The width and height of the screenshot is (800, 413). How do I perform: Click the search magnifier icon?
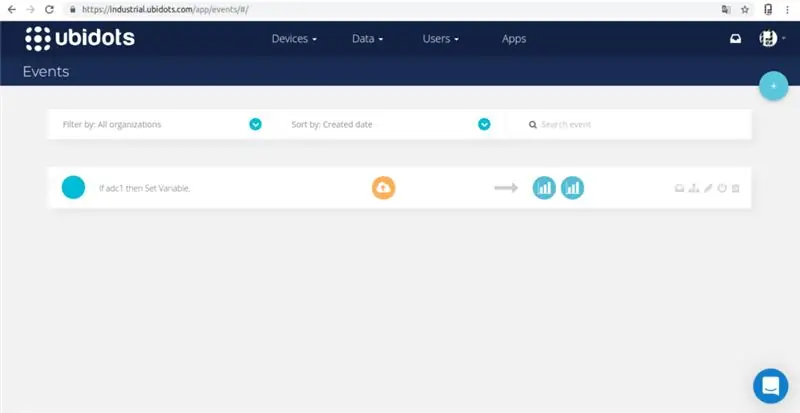[x=533, y=125]
